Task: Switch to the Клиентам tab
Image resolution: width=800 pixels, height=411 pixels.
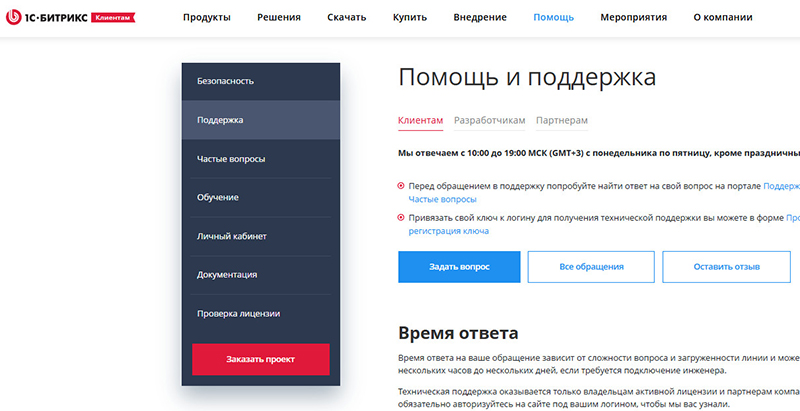Action: pyautogui.click(x=420, y=121)
